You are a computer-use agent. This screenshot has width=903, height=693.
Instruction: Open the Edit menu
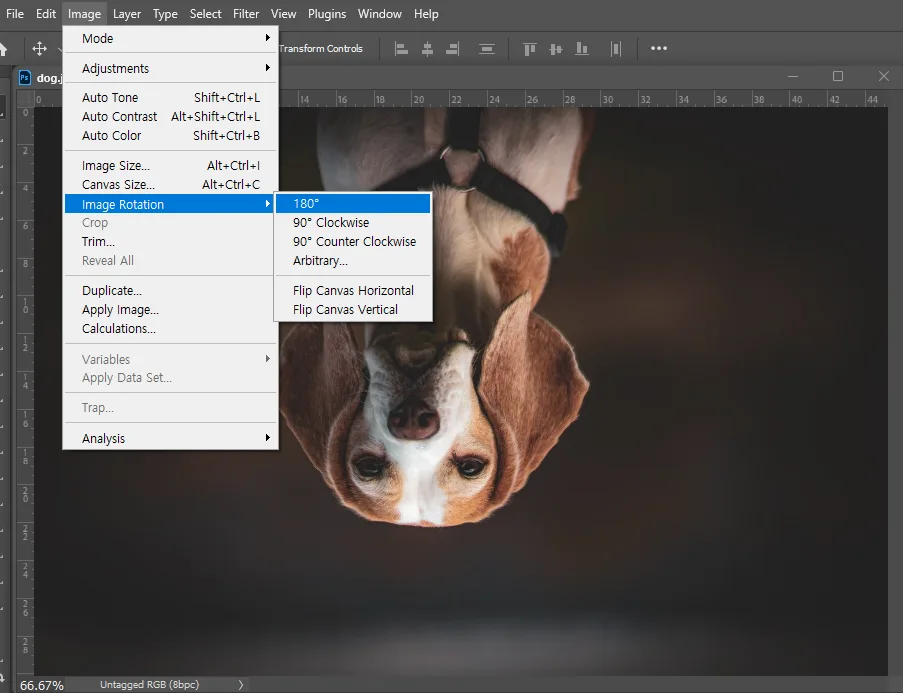[46, 14]
